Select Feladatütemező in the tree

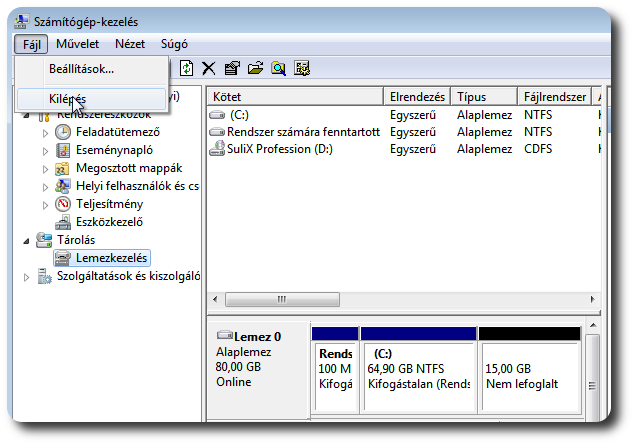pos(118,132)
